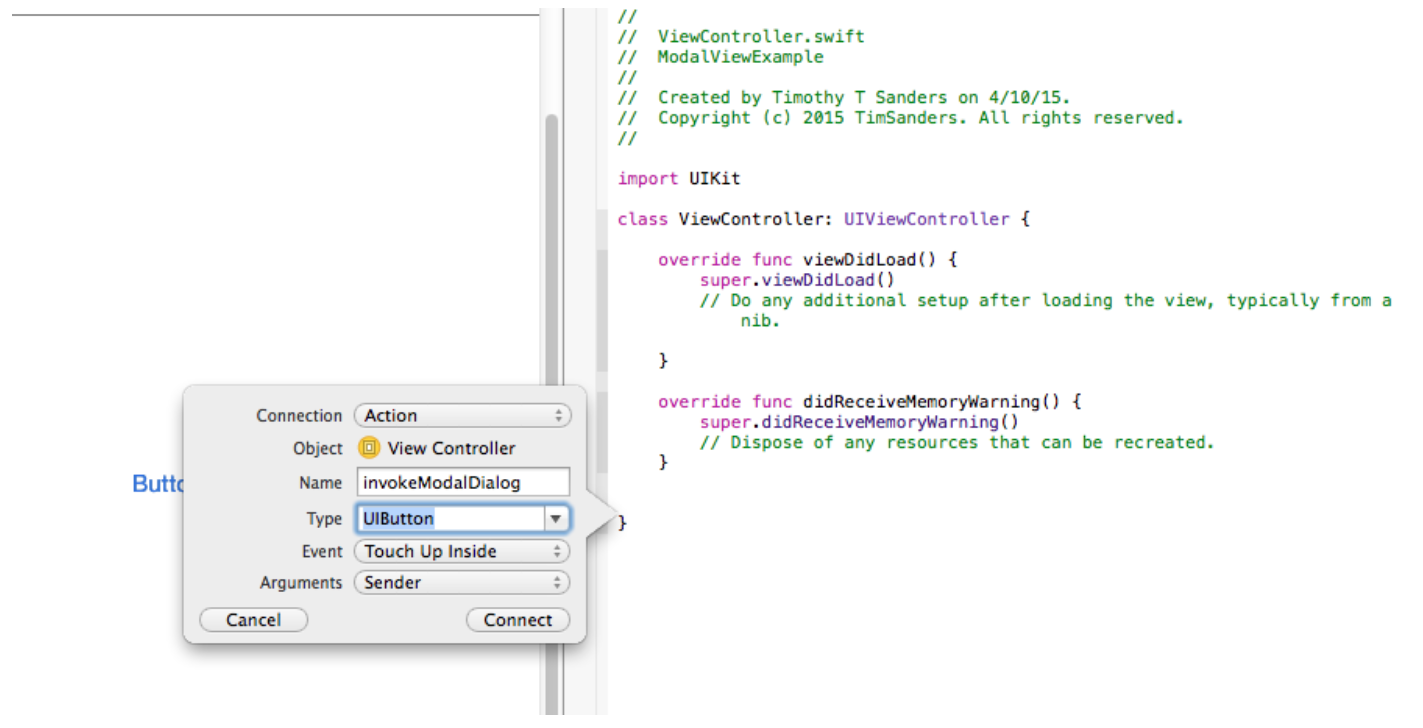Viewport: 1423px width, 728px height.
Task: Open the Event dropdown showing Touch Up Inside
Action: [x=461, y=551]
